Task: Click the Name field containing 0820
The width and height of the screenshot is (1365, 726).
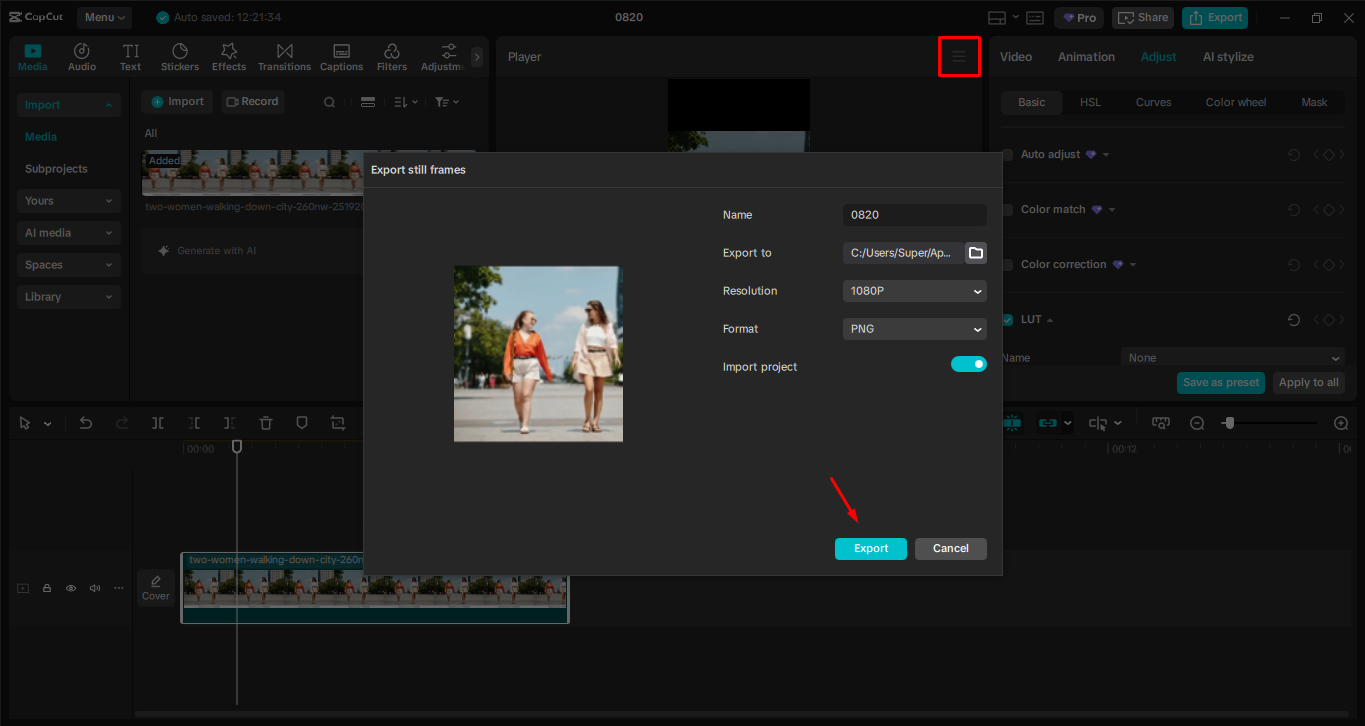Action: [913, 215]
